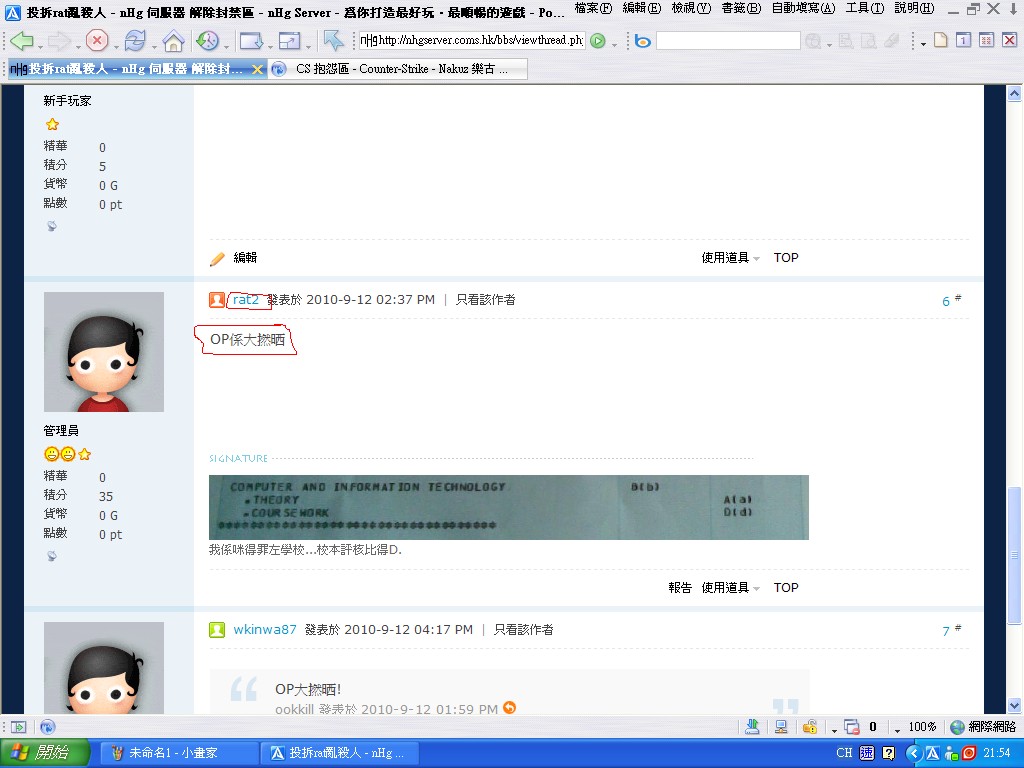Refresh the page with the reload icon
This screenshot has height=768, width=1024.
(134, 41)
